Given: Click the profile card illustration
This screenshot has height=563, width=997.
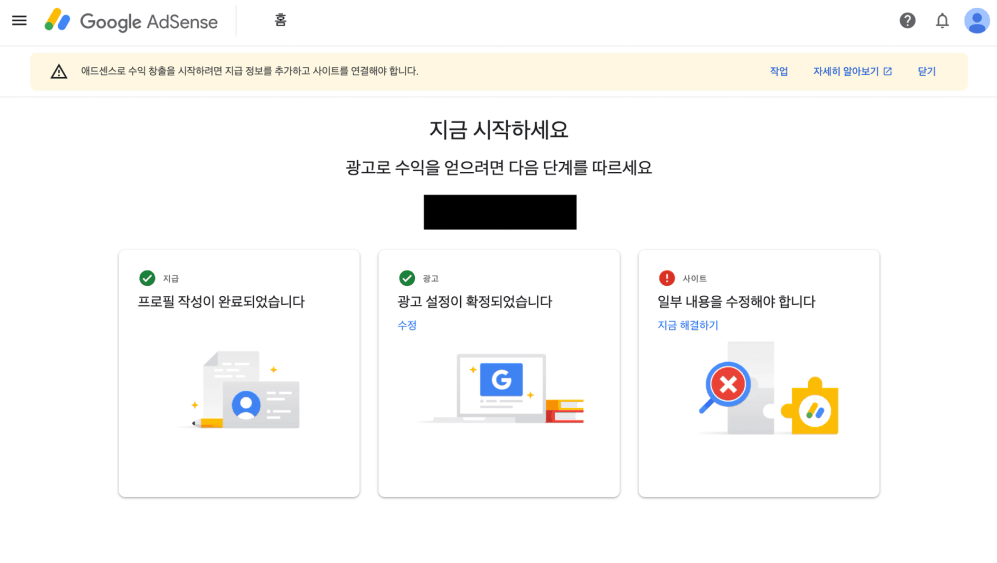Looking at the screenshot, I should 245,392.
